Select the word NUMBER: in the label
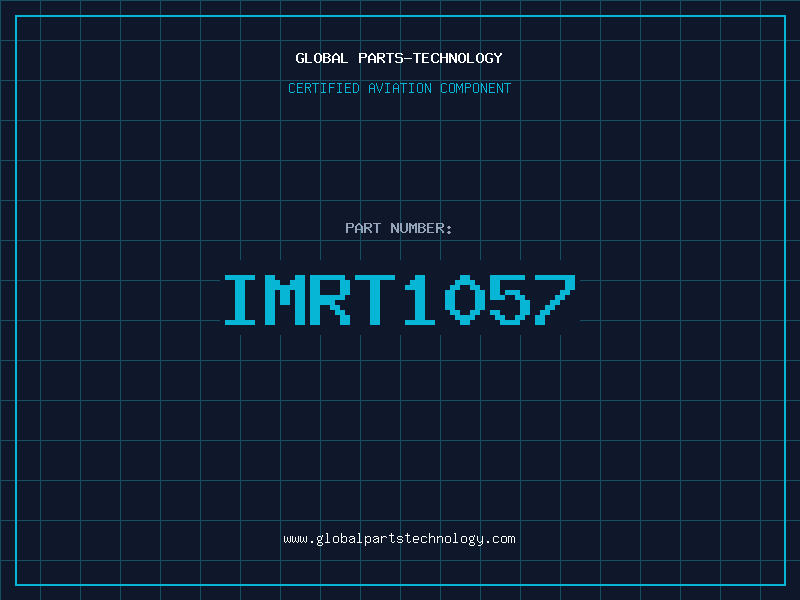Image resolution: width=800 pixels, height=600 pixels. 421,228
